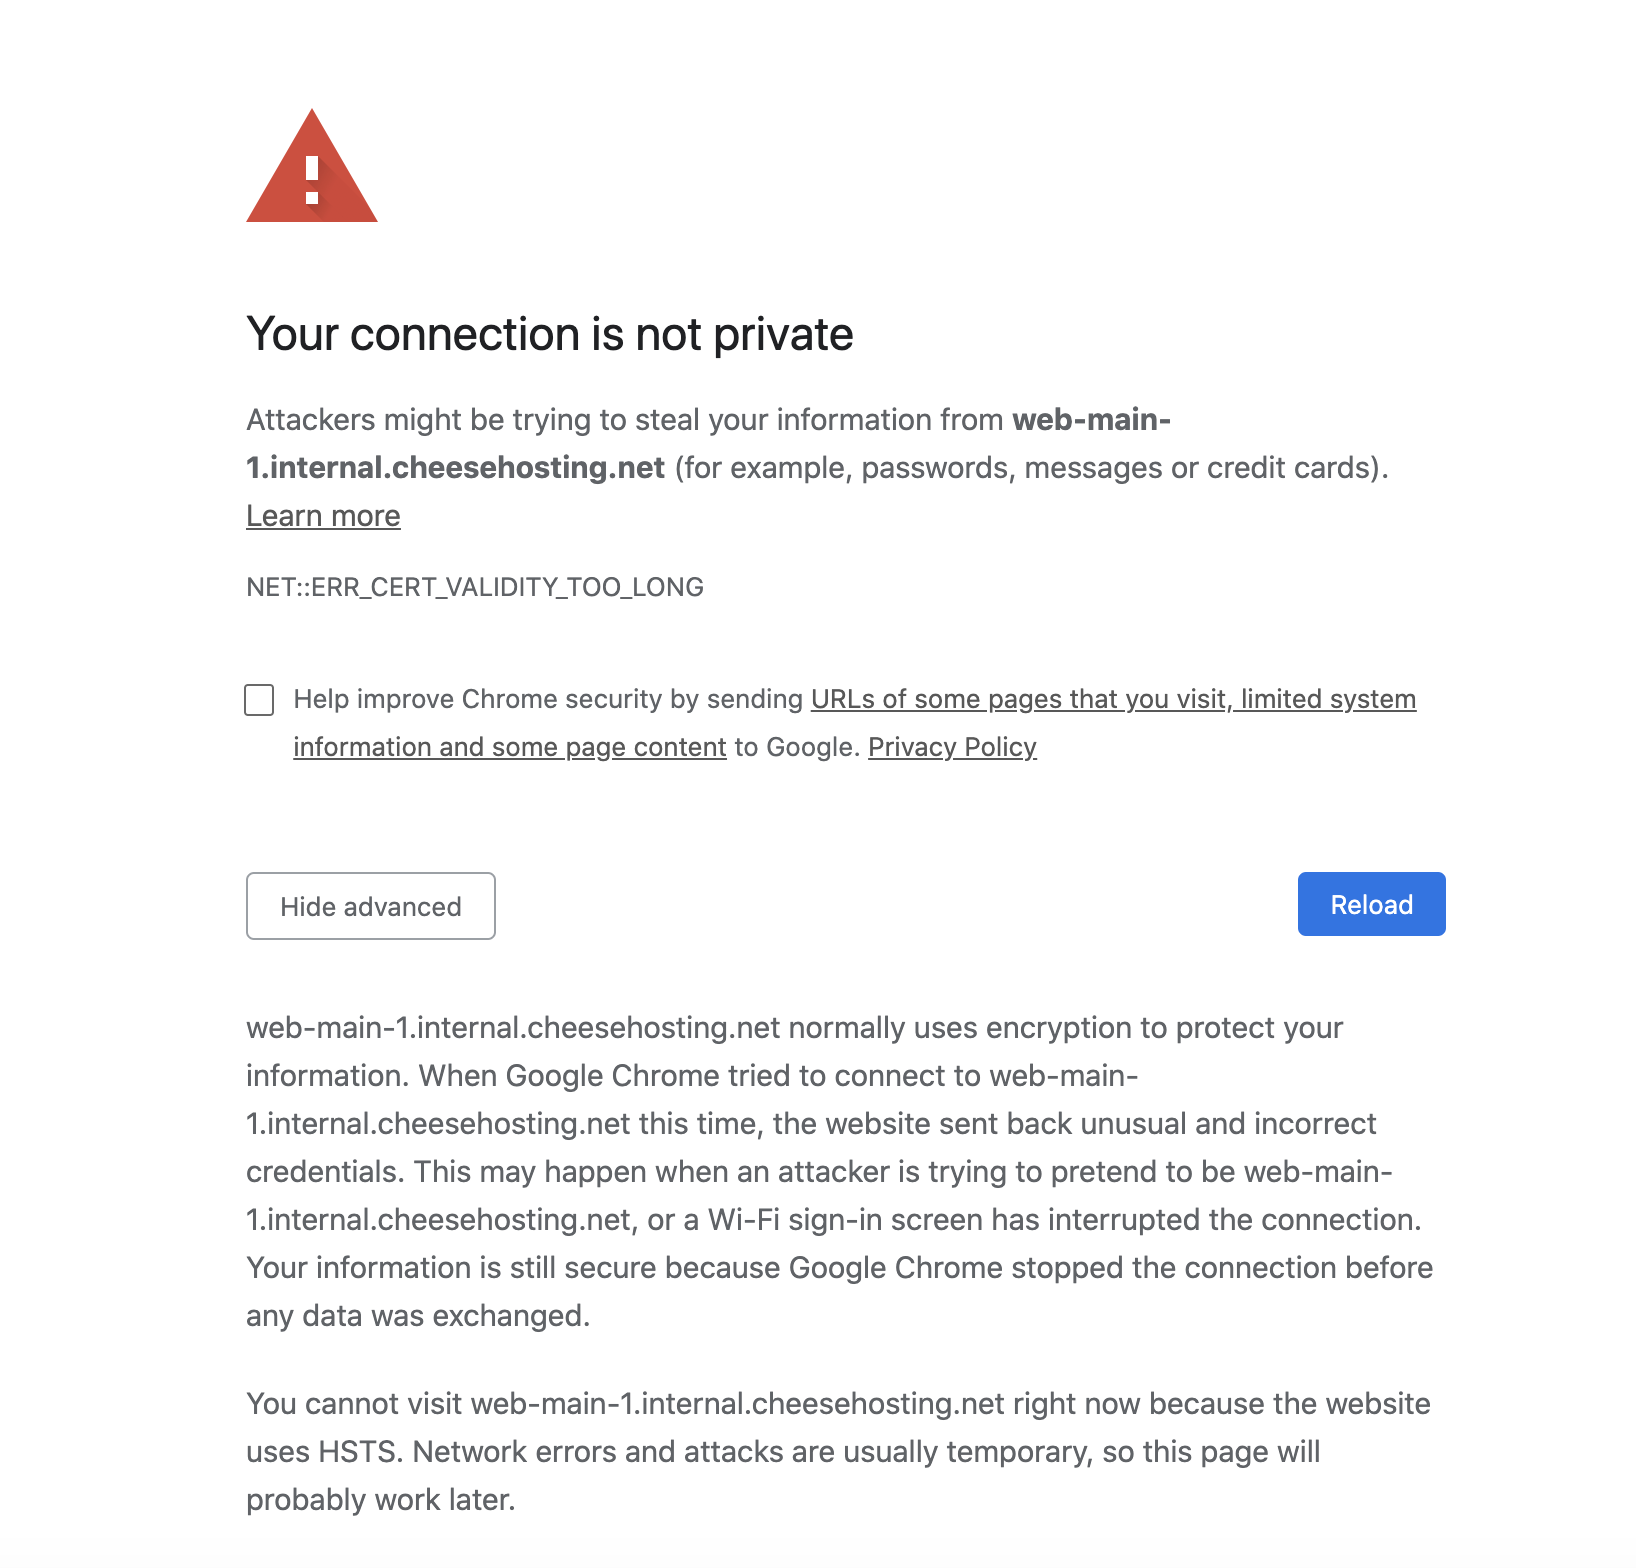Click the word HSTS in last paragraph

pyautogui.click(x=360, y=1452)
